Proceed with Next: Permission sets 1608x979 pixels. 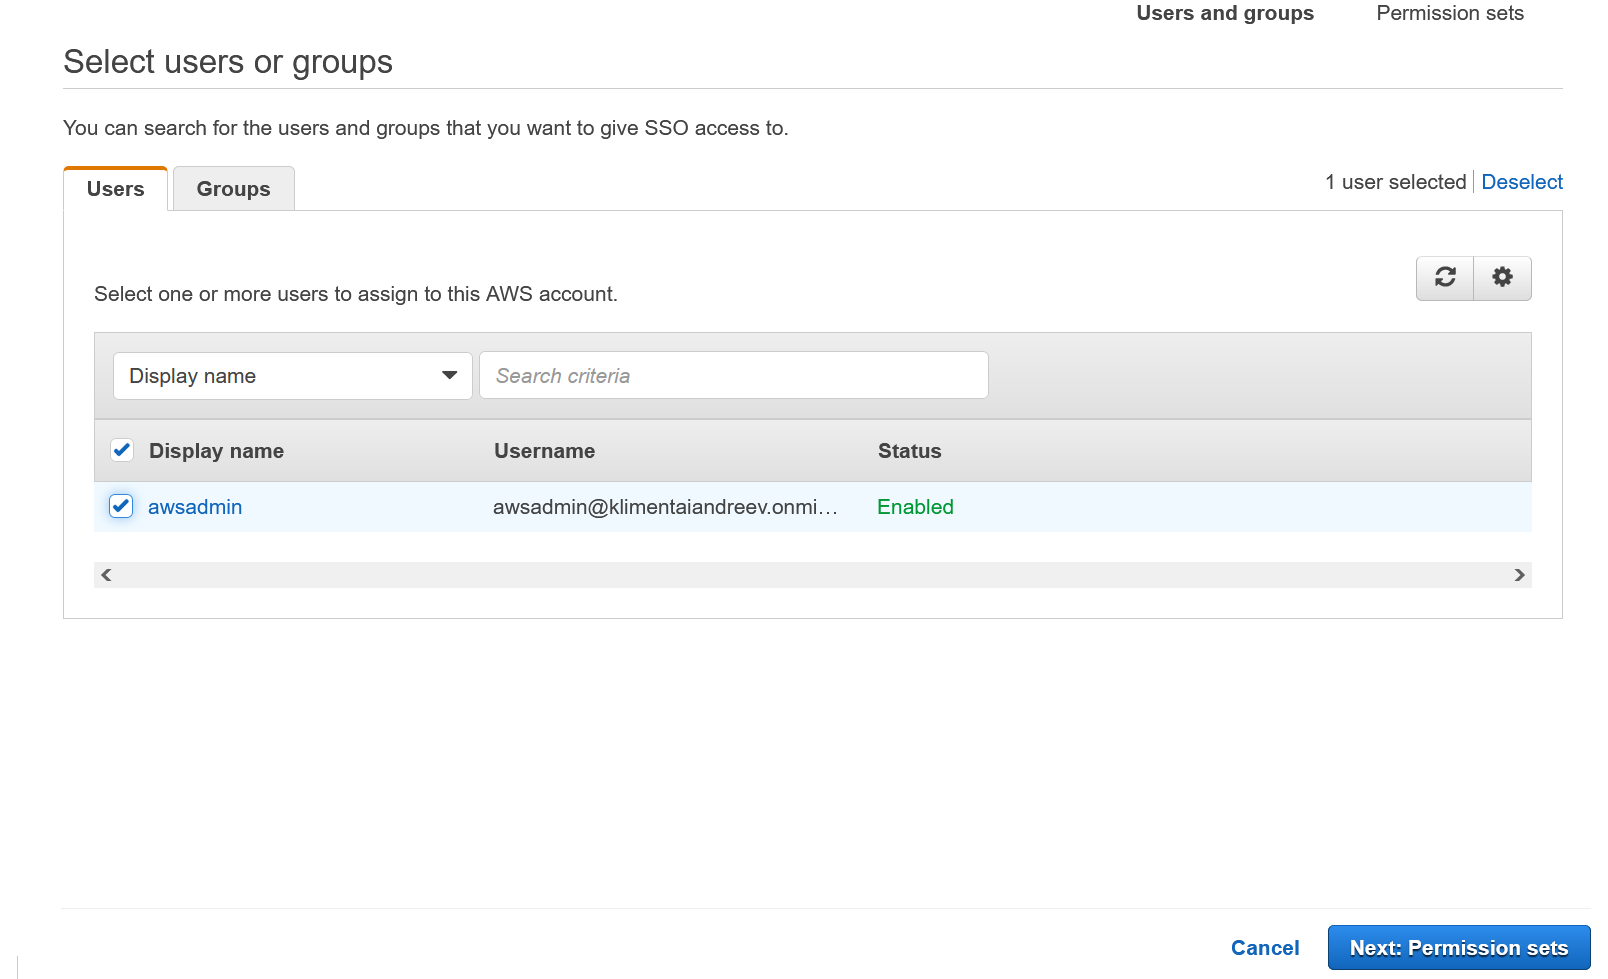tap(1459, 948)
